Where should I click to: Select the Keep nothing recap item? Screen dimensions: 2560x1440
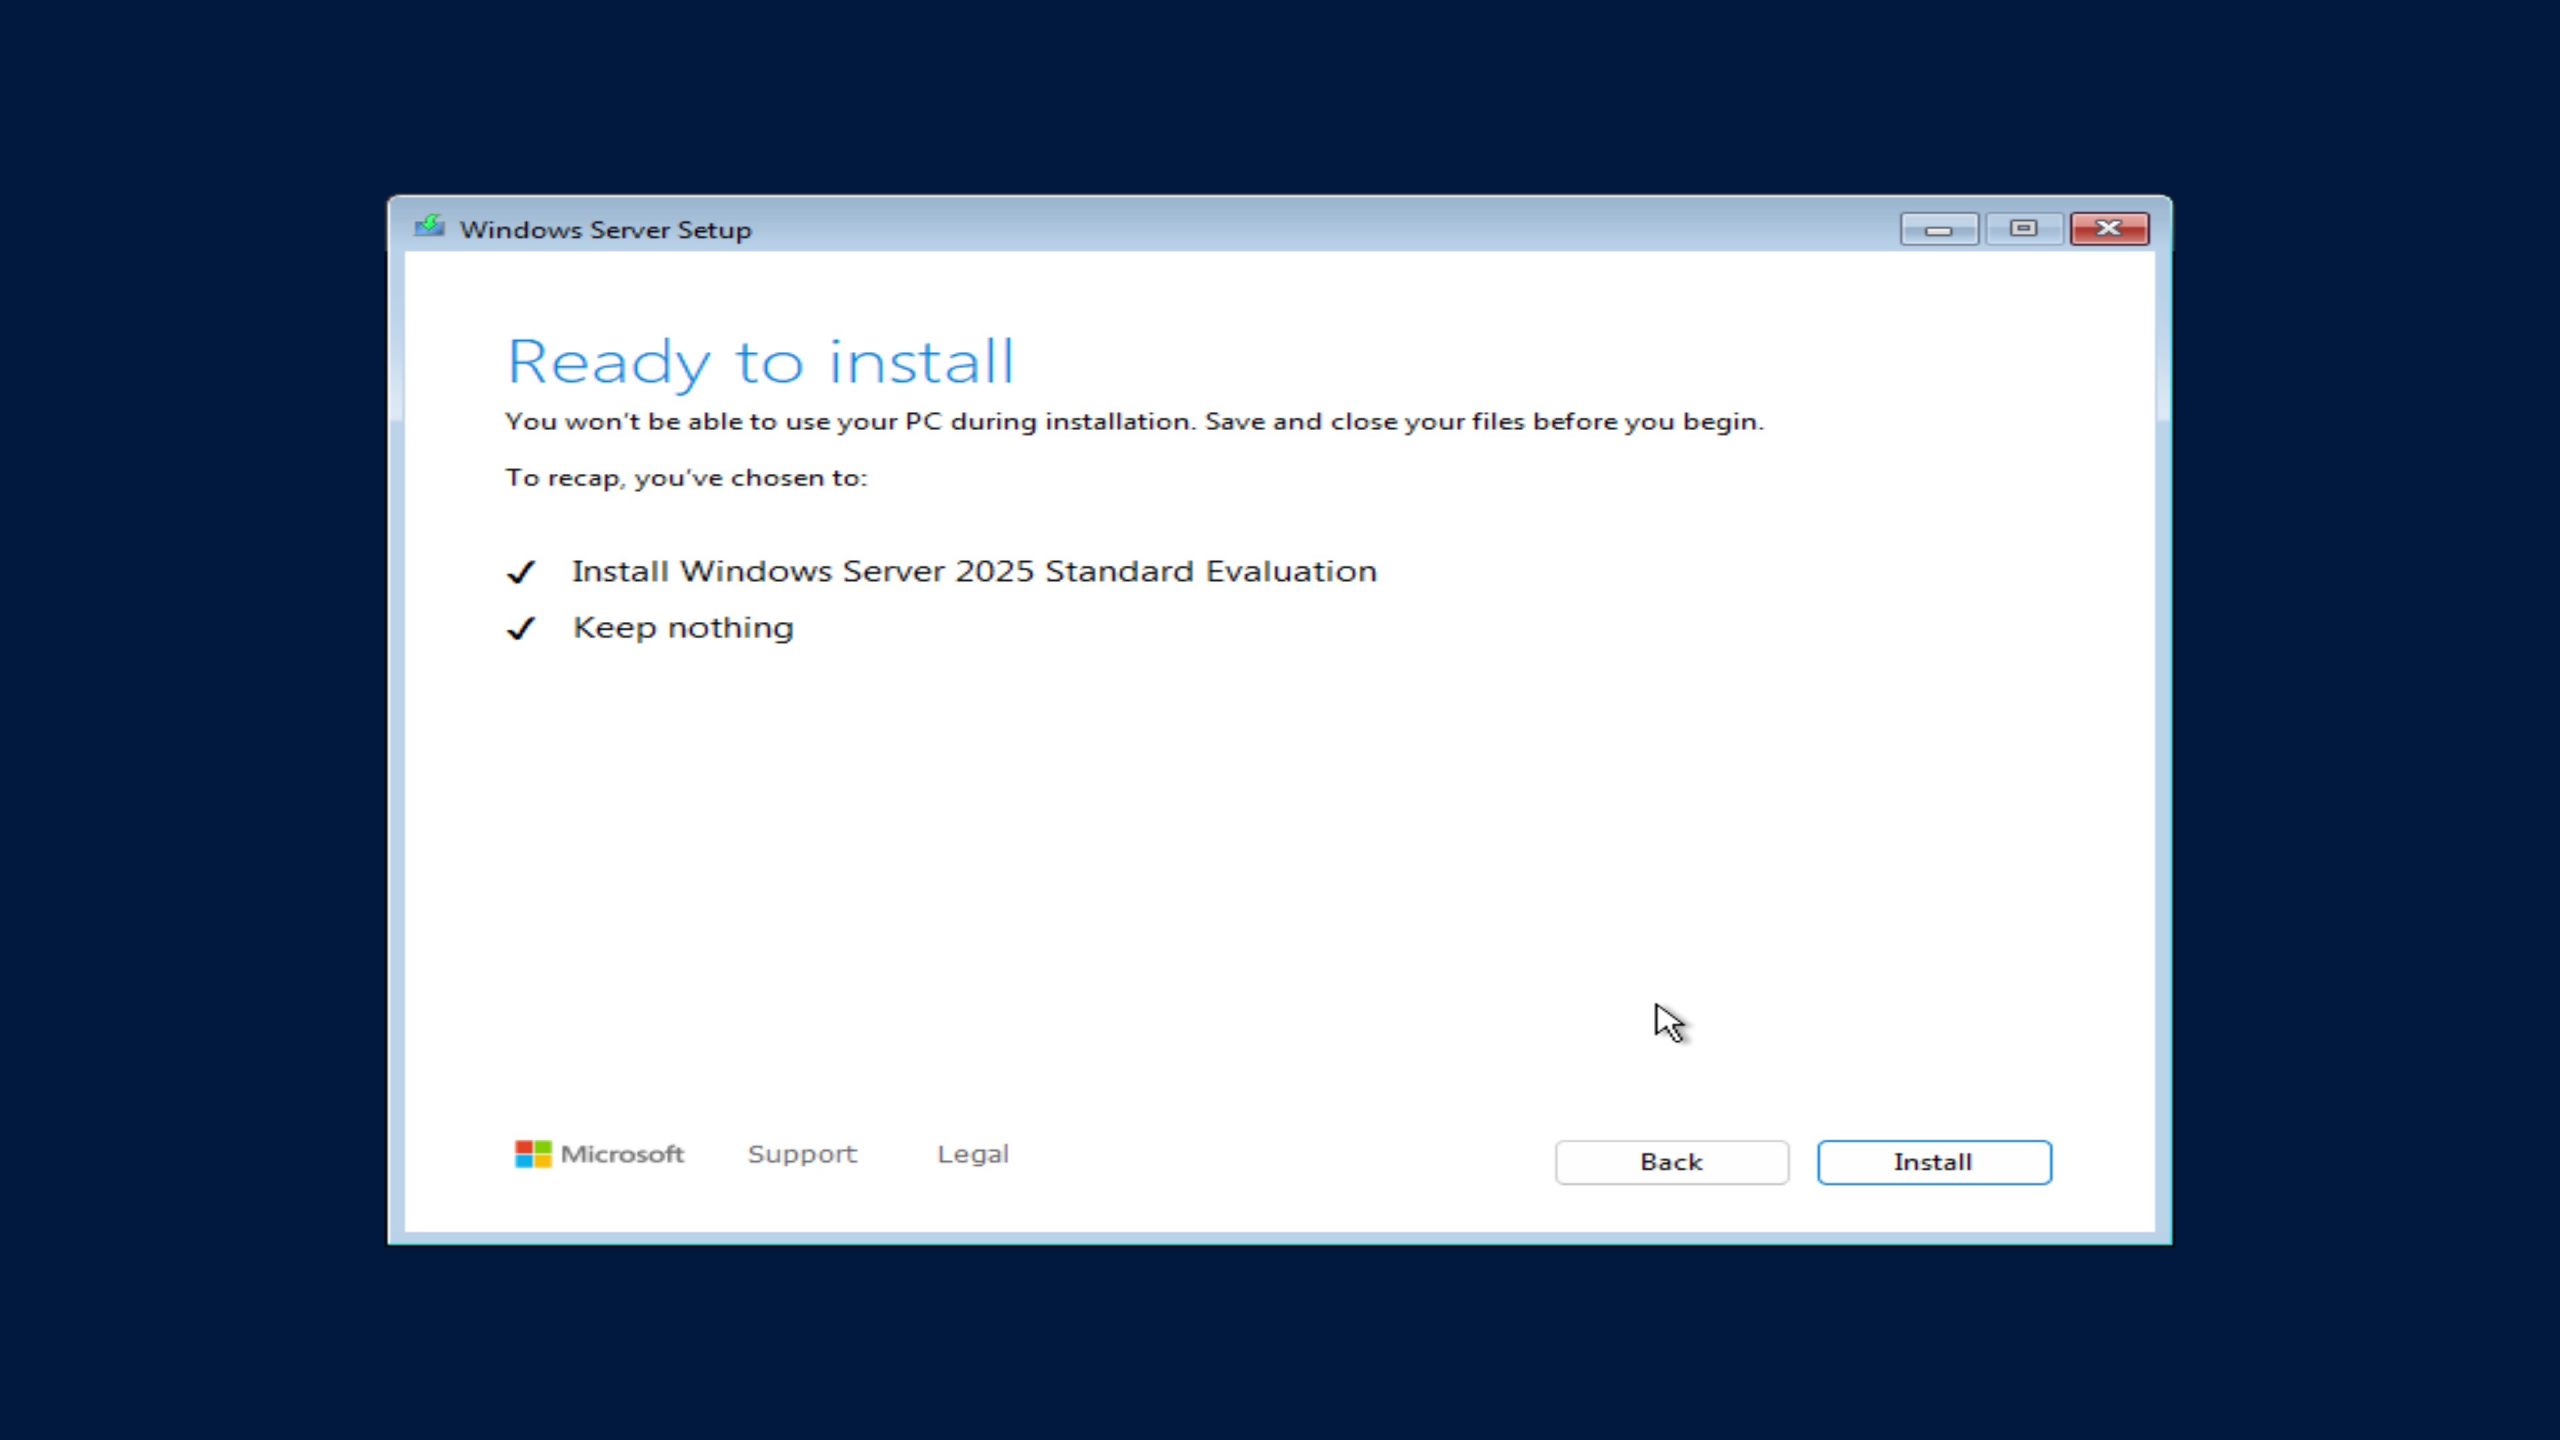[683, 627]
